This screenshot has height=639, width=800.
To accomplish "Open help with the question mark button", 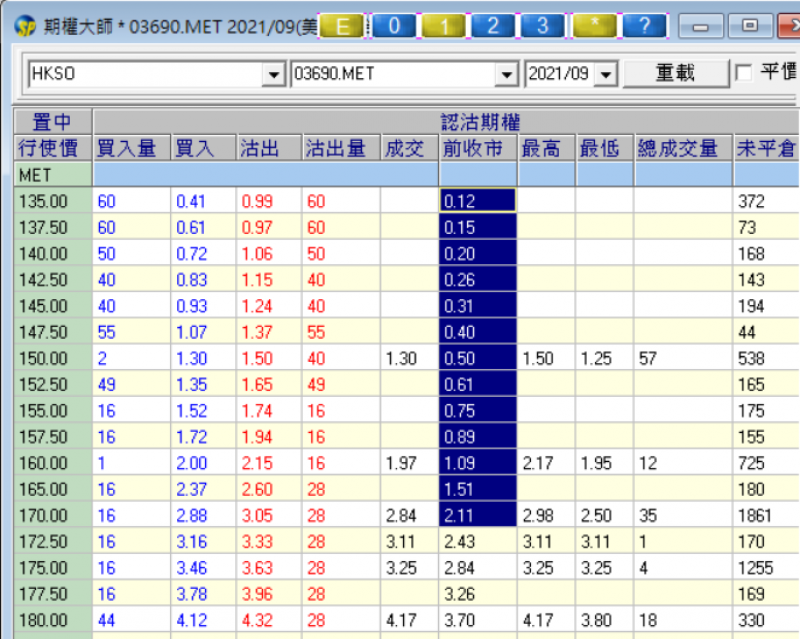I will 647,26.
